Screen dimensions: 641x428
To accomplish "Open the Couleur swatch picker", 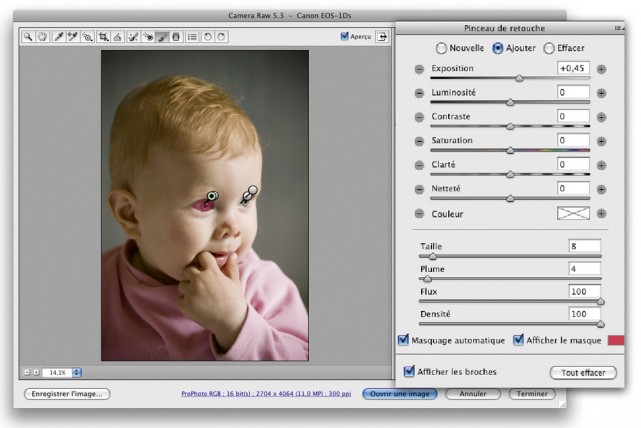I will (573, 213).
